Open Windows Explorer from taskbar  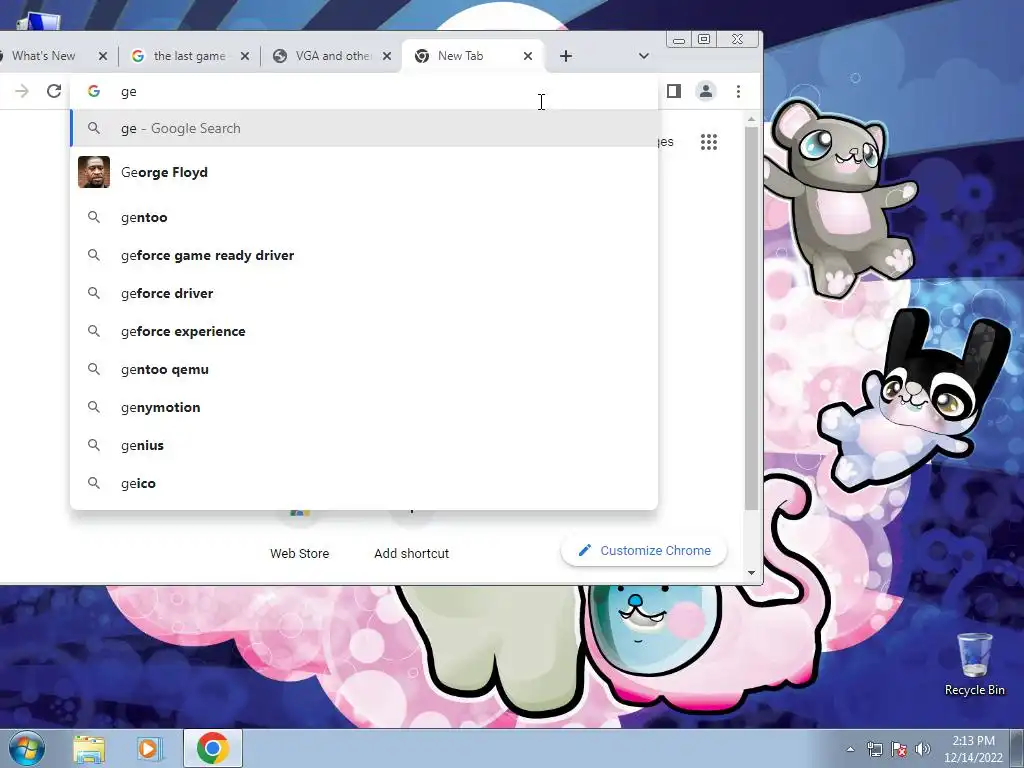coord(89,749)
